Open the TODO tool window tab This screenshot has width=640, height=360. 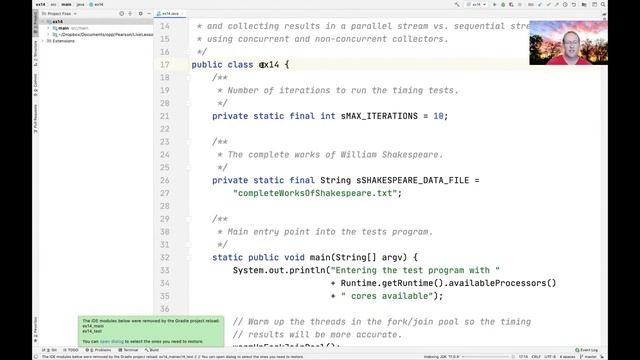point(71,350)
